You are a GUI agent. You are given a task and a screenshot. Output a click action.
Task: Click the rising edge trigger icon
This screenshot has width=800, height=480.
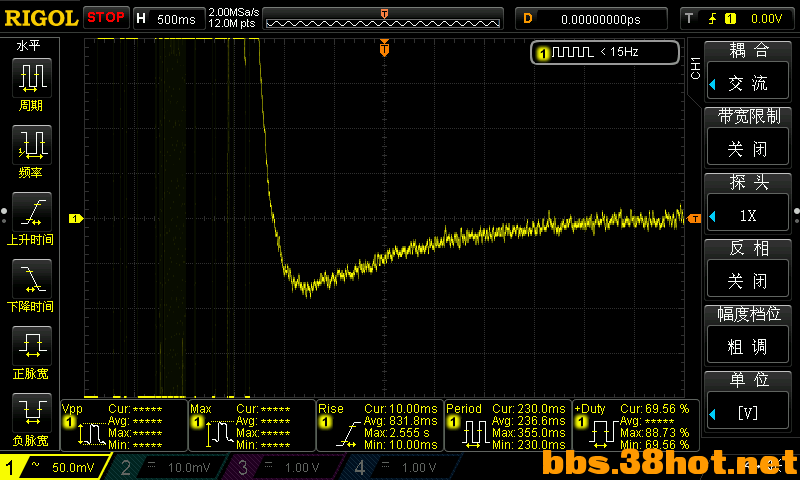pyautogui.click(x=712, y=19)
